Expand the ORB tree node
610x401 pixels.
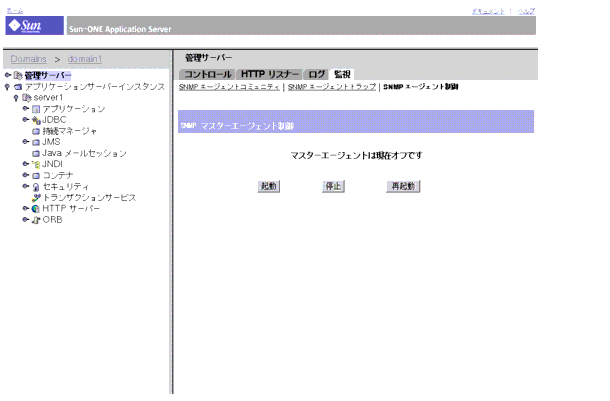(x=26, y=219)
